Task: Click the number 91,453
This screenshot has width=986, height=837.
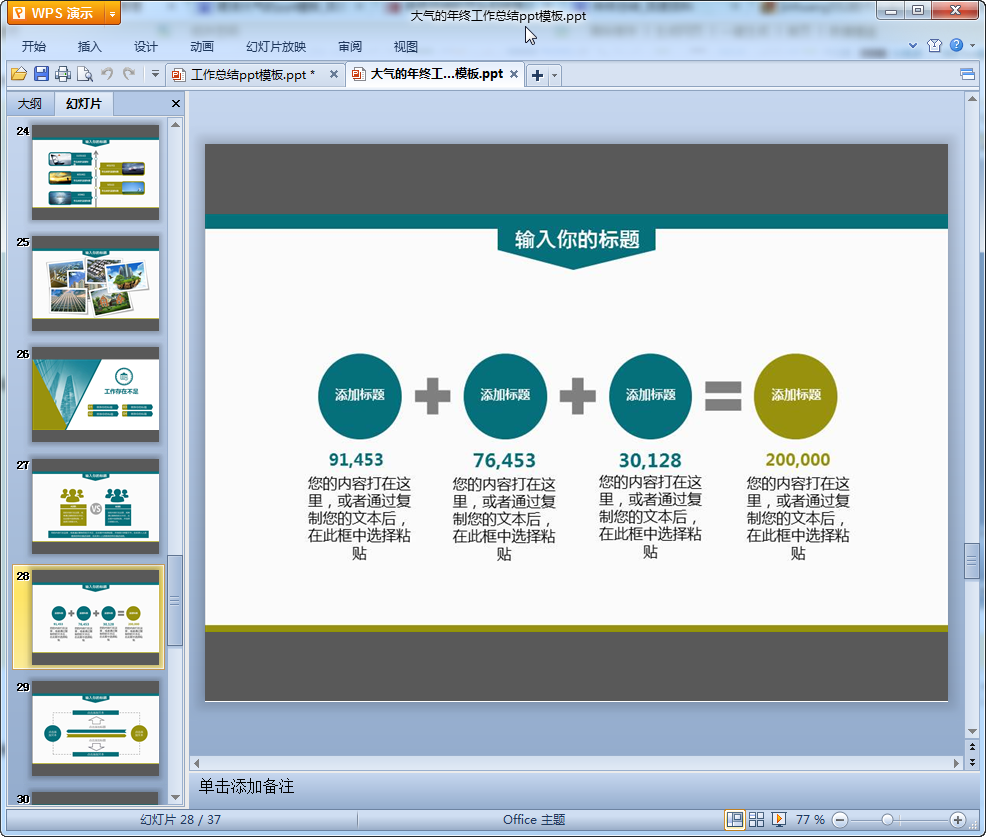Action: coord(356,460)
